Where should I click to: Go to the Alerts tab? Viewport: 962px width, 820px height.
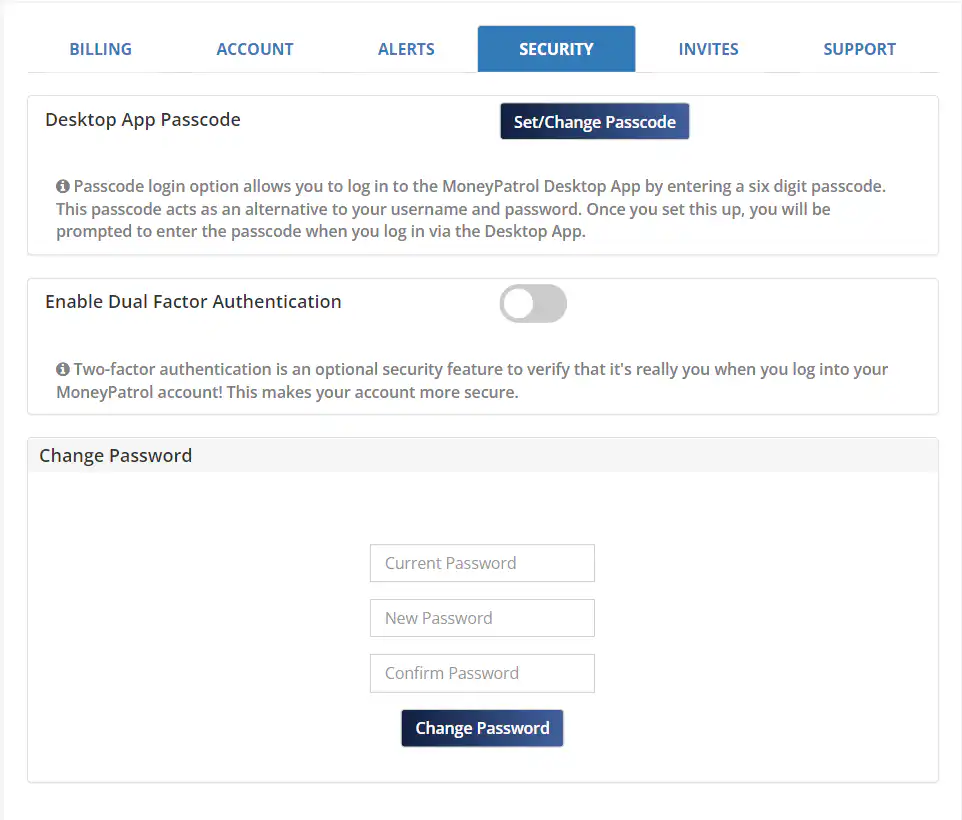(x=406, y=49)
